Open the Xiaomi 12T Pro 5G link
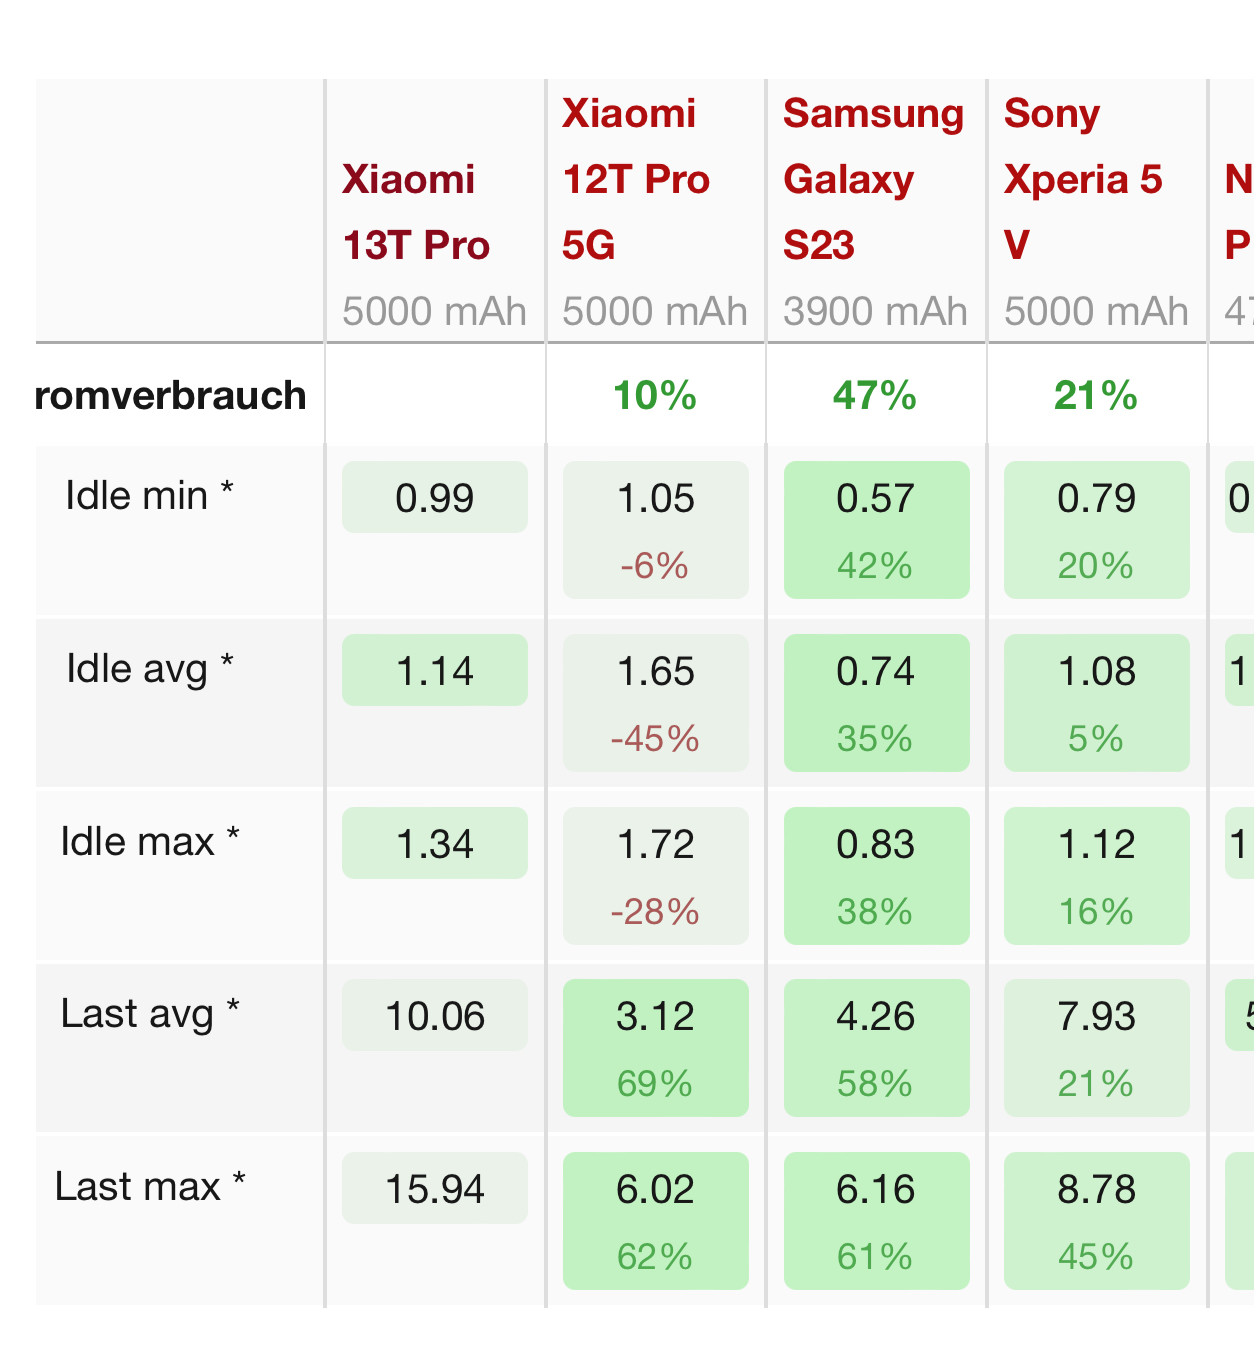Screen dimensions: 1256x1355 (635, 179)
